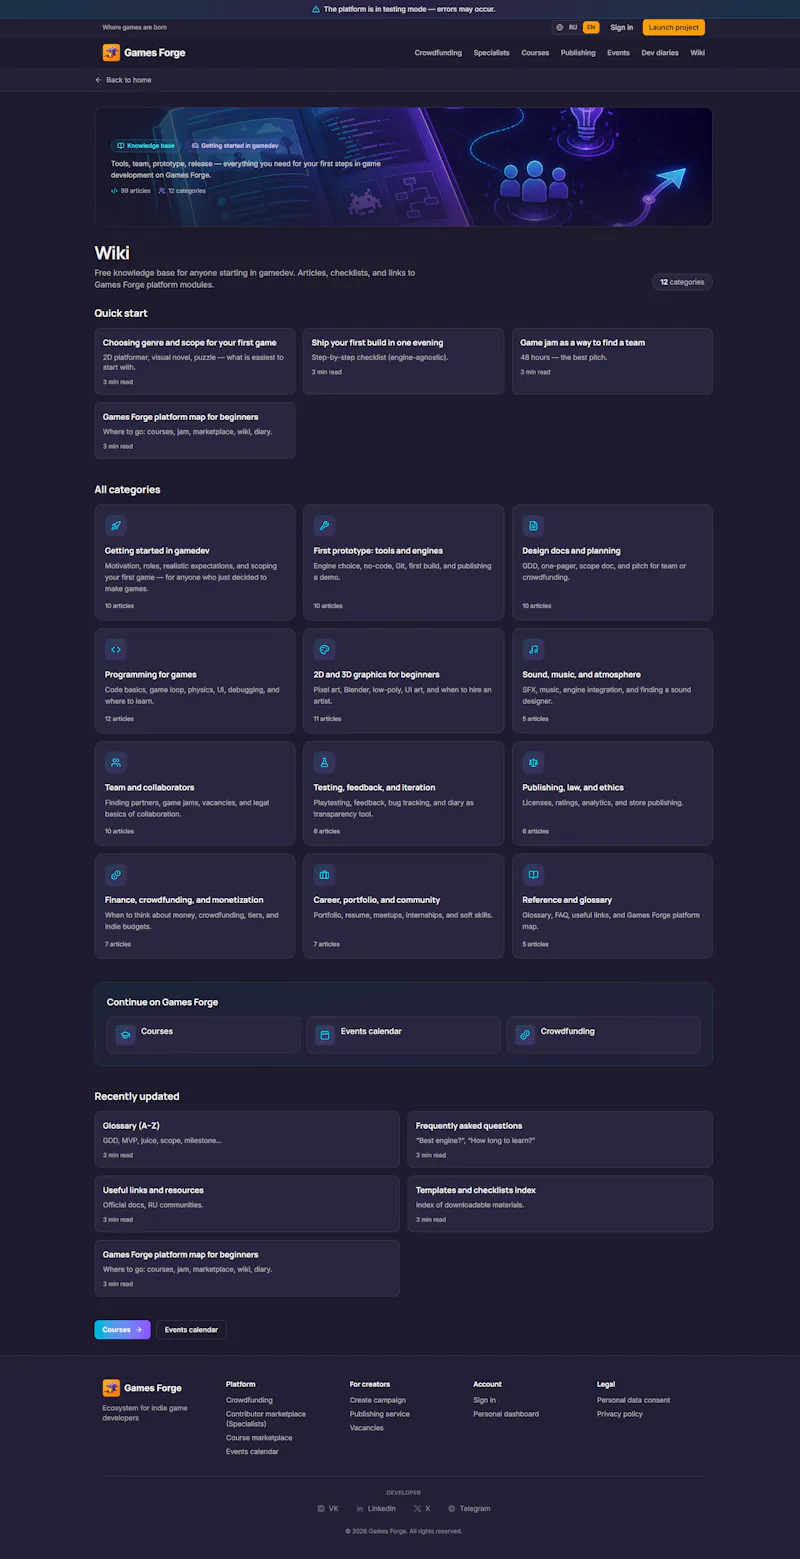Open Vacancies footer link

point(367,1428)
